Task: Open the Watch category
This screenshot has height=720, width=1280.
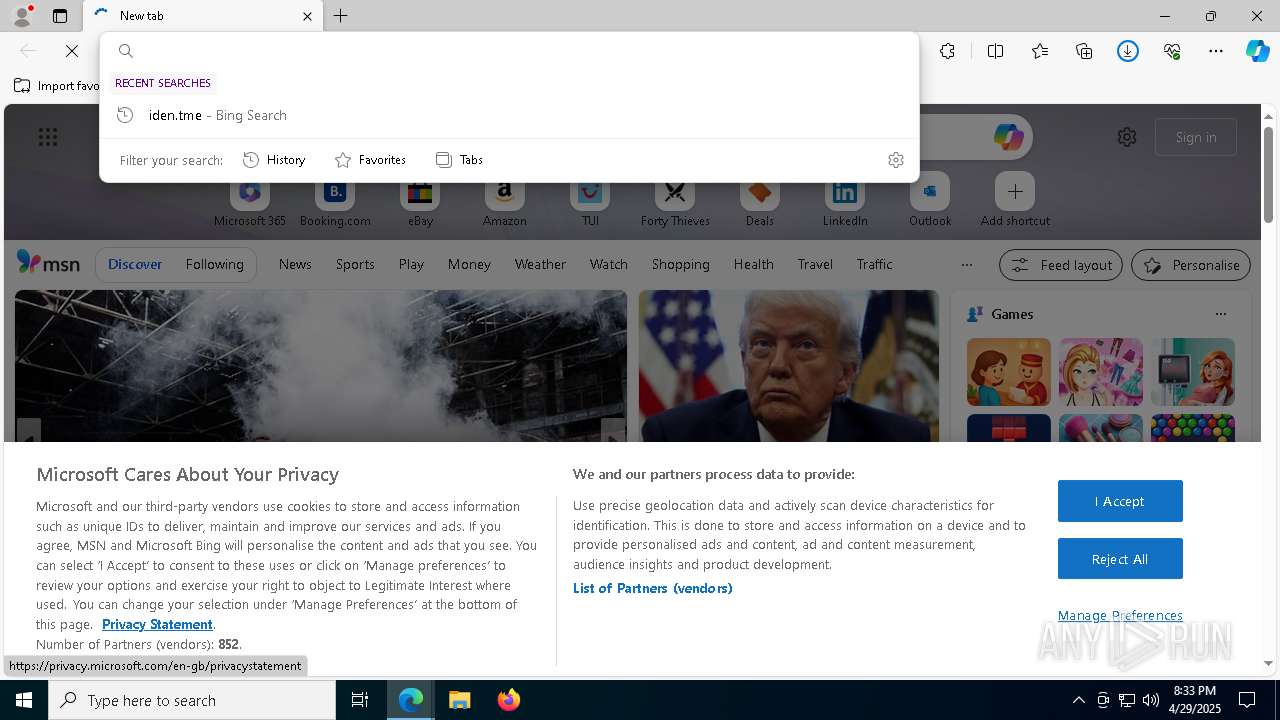Action: [609, 265]
